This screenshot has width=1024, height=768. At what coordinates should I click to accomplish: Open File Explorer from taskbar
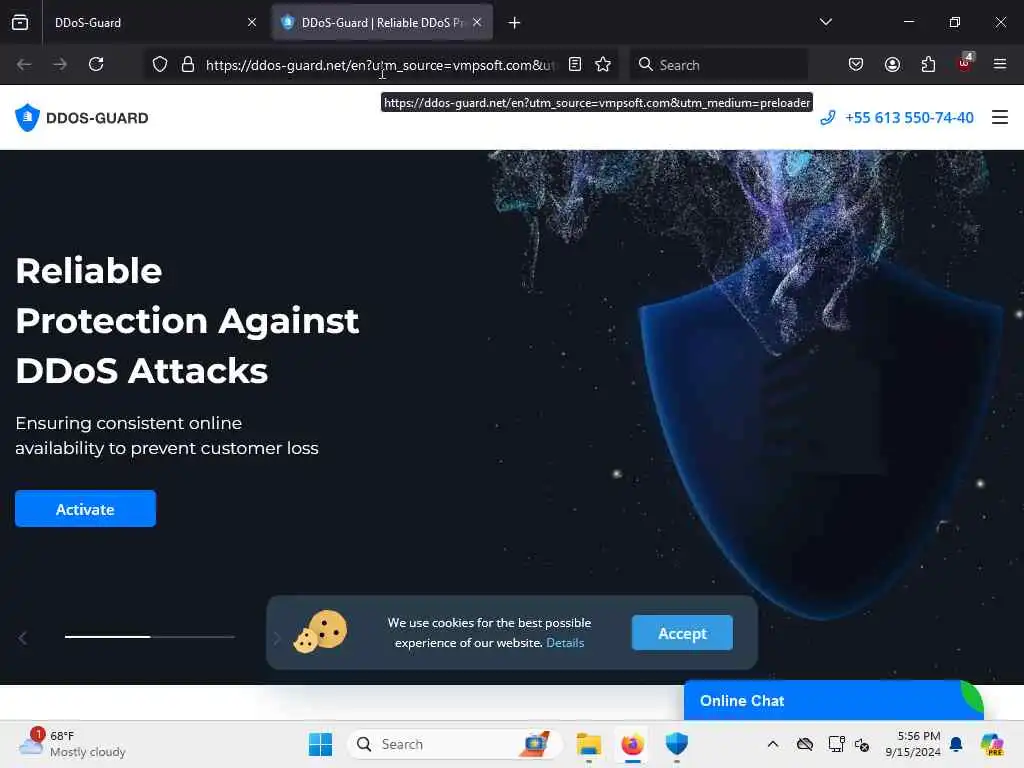[588, 744]
